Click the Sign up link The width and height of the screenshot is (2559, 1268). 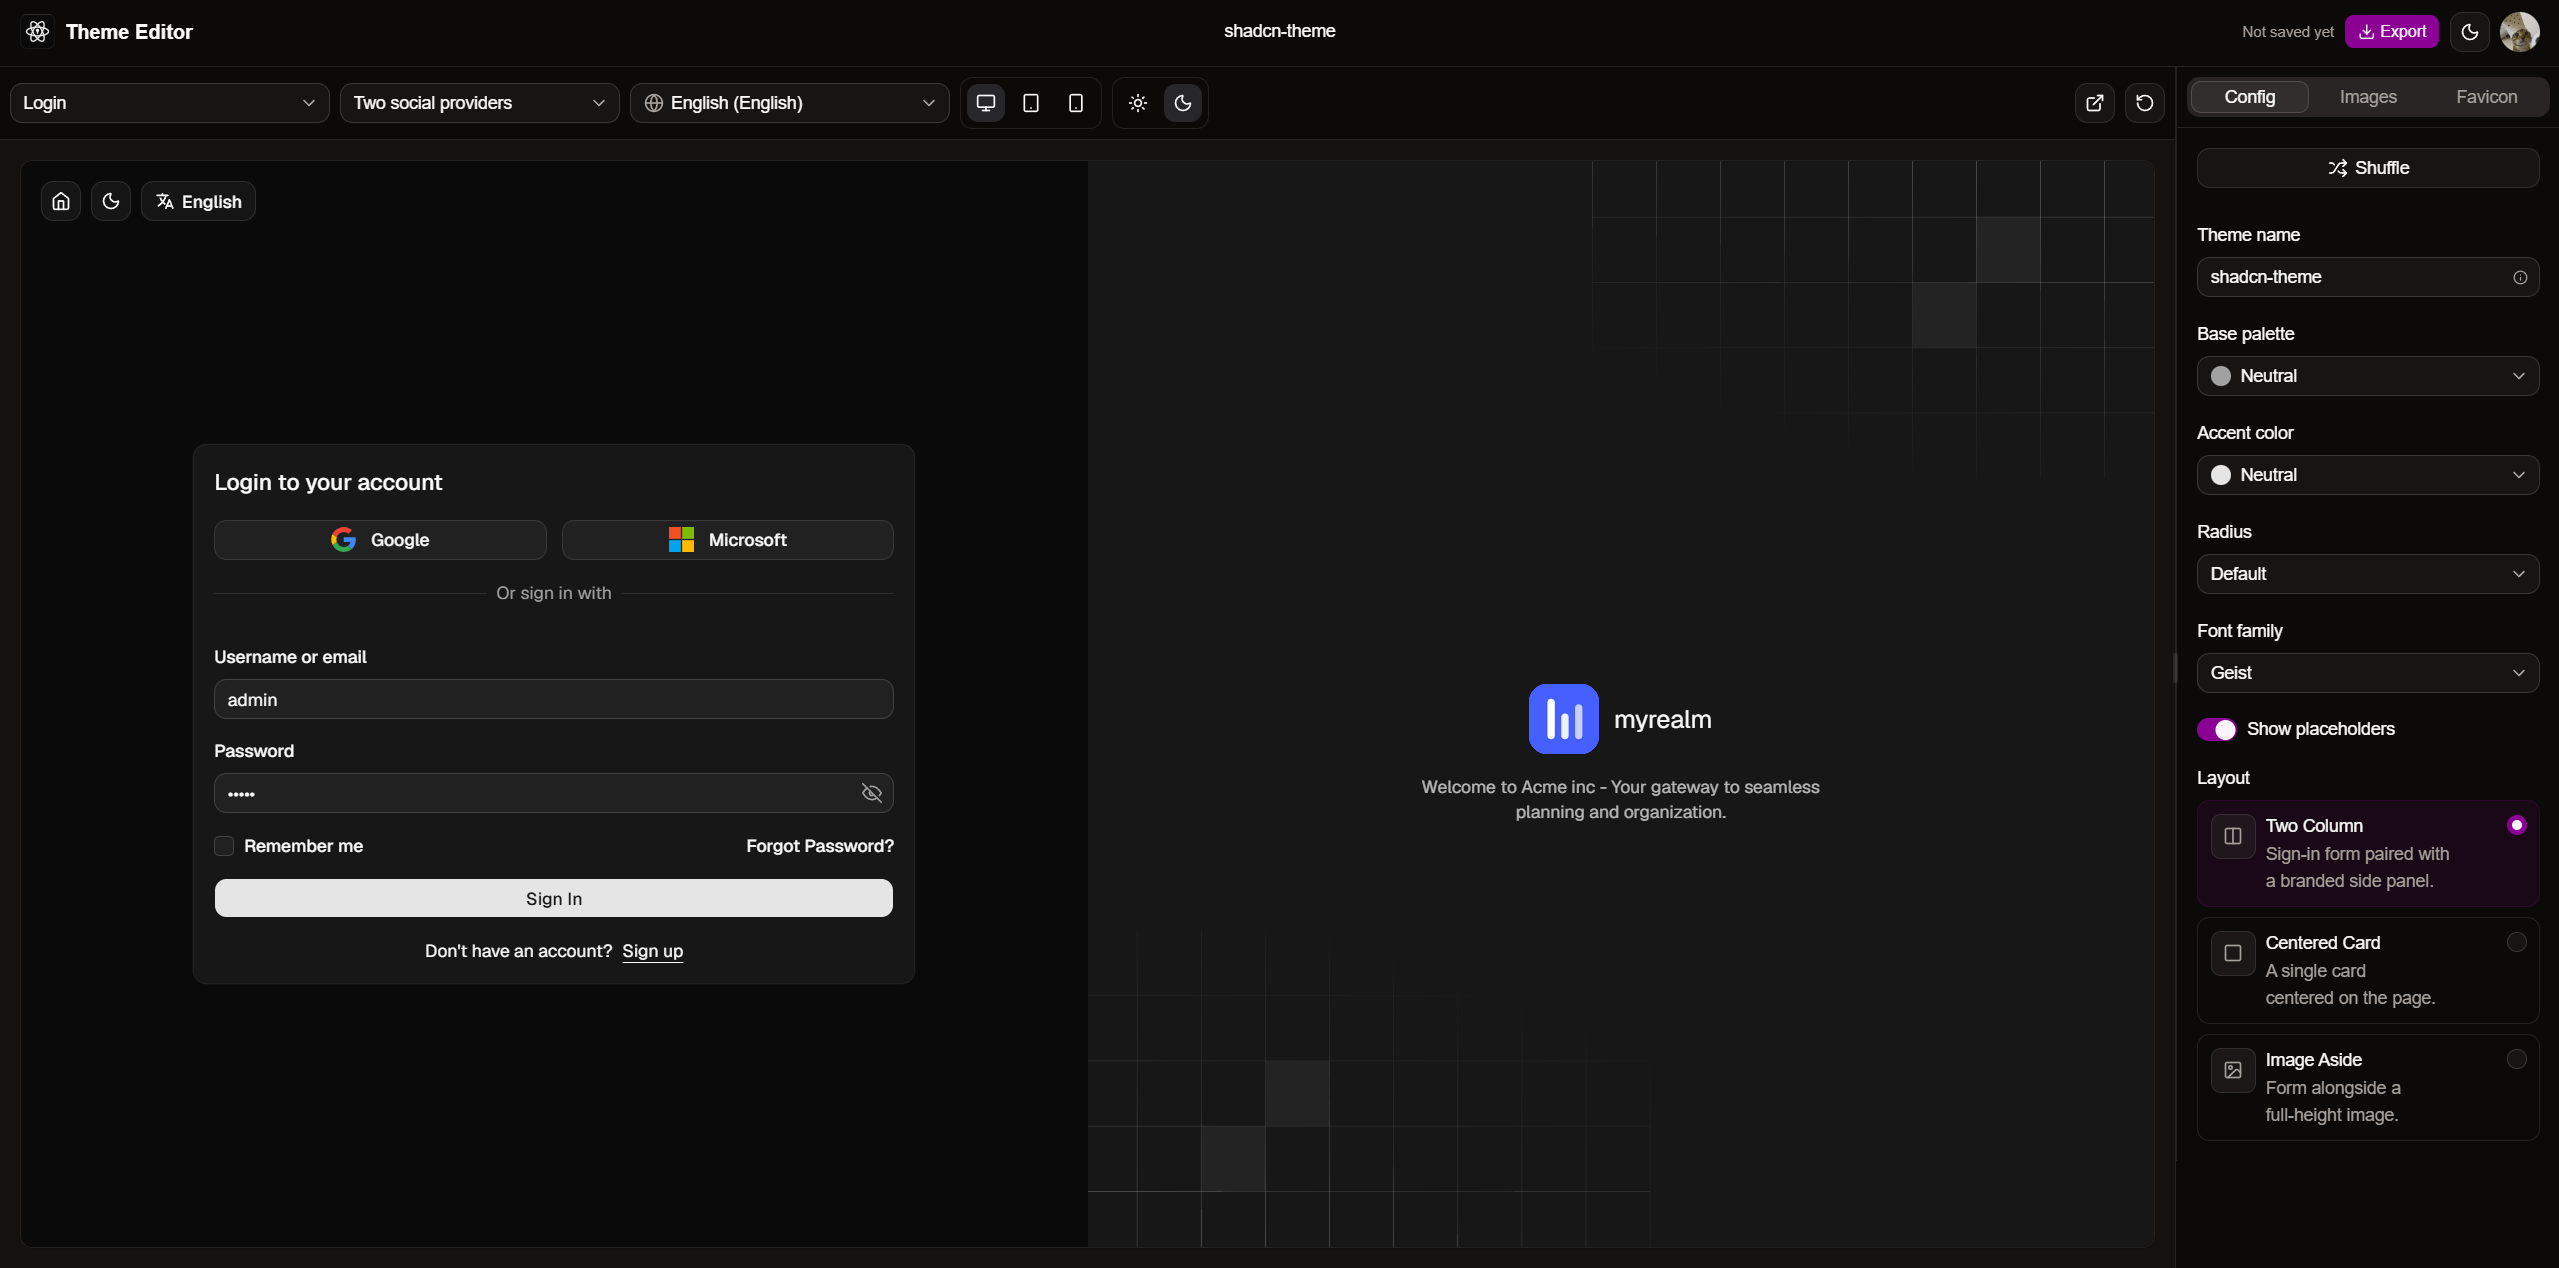pos(653,951)
